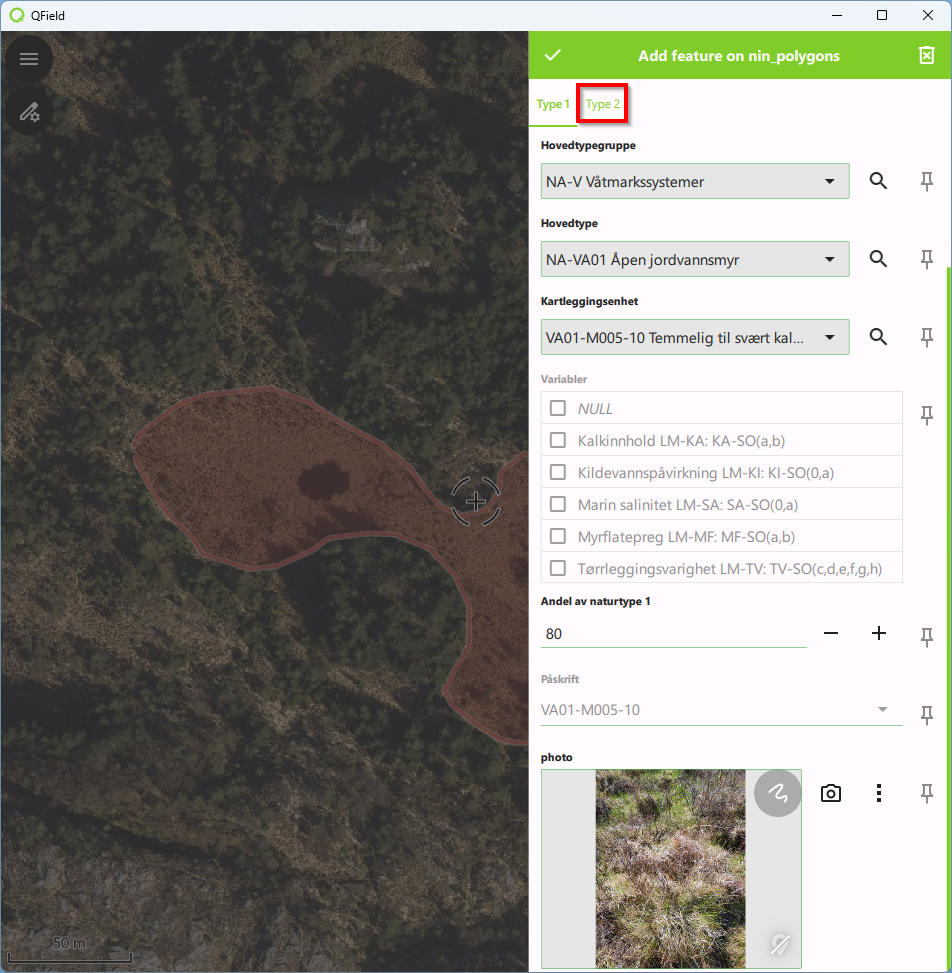Search Kartleggingsenhet values with magnifier icon
The width and height of the screenshot is (952, 973).
(x=878, y=337)
